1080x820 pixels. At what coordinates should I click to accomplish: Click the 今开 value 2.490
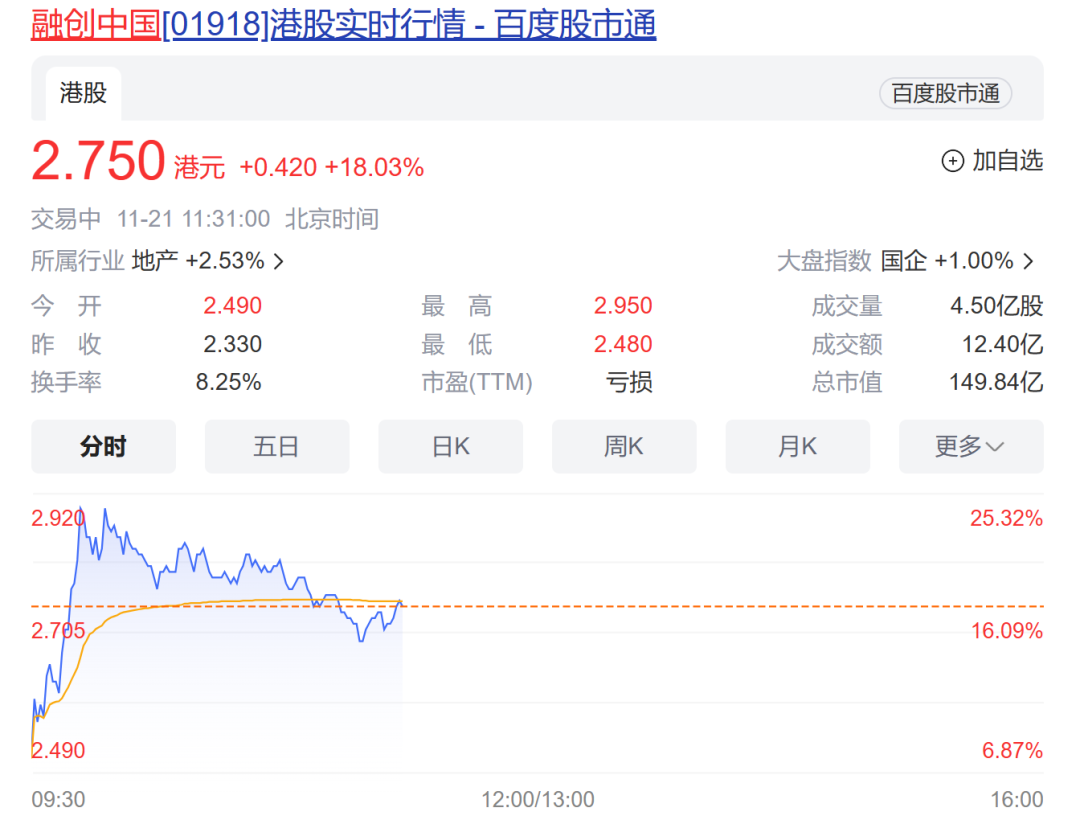coord(232,306)
